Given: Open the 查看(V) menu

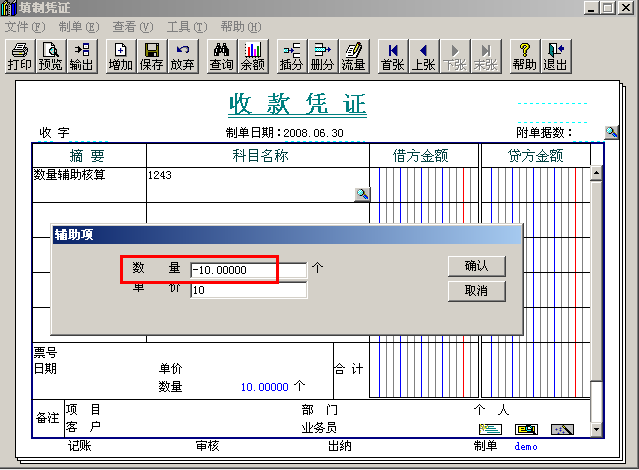Looking at the screenshot, I should [133, 27].
